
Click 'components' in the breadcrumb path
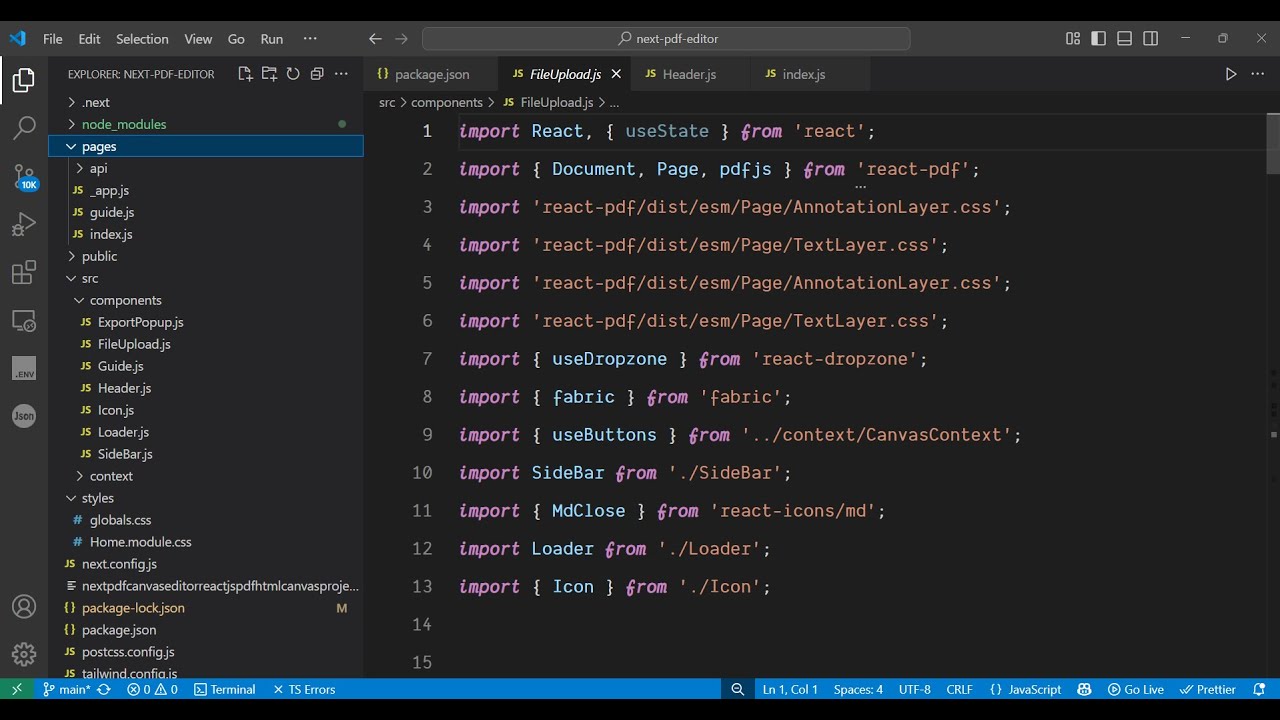(x=447, y=102)
